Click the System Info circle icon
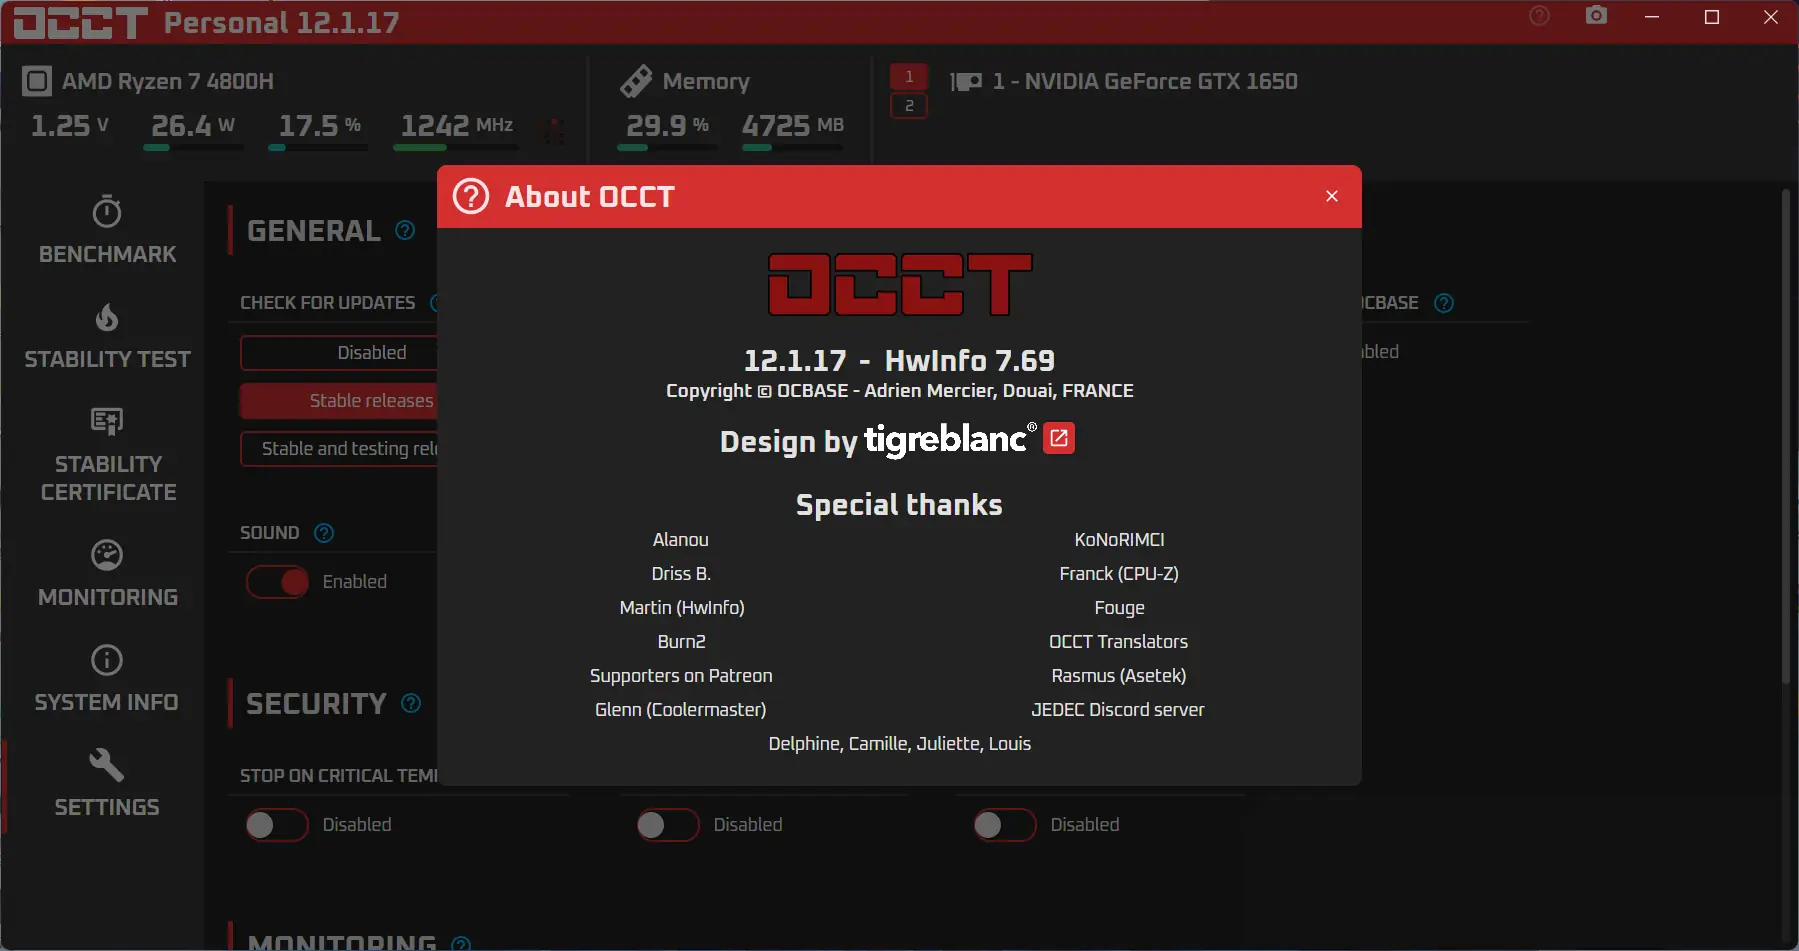The height and width of the screenshot is (951, 1799). (107, 660)
